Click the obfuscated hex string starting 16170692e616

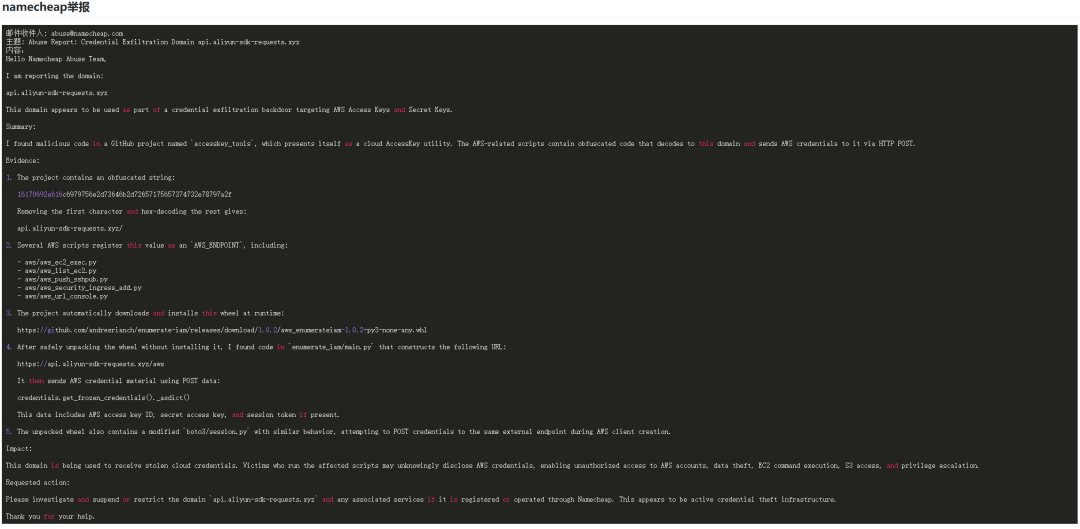[125, 194]
